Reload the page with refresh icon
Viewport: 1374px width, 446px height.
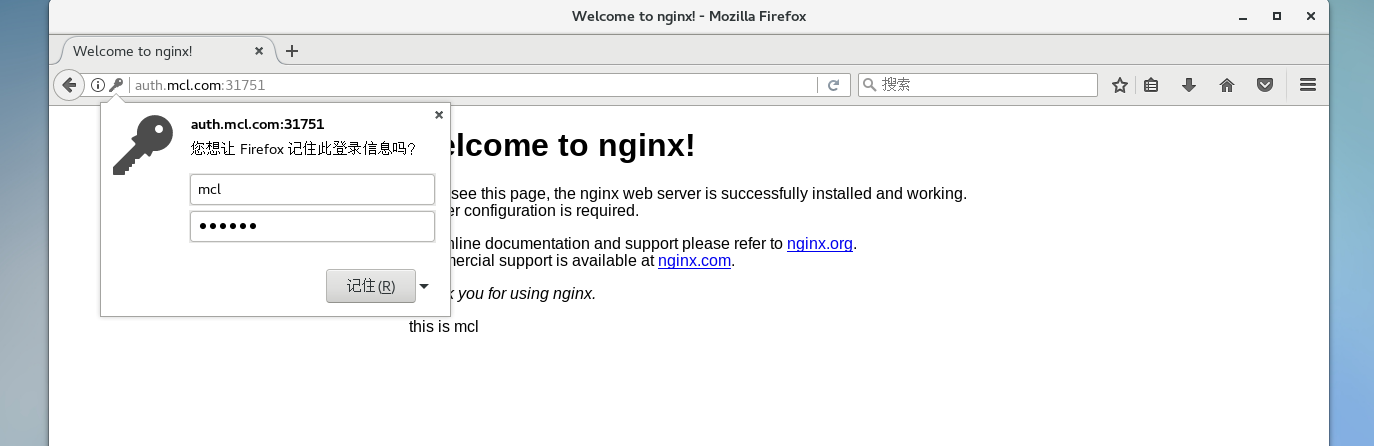[833, 85]
